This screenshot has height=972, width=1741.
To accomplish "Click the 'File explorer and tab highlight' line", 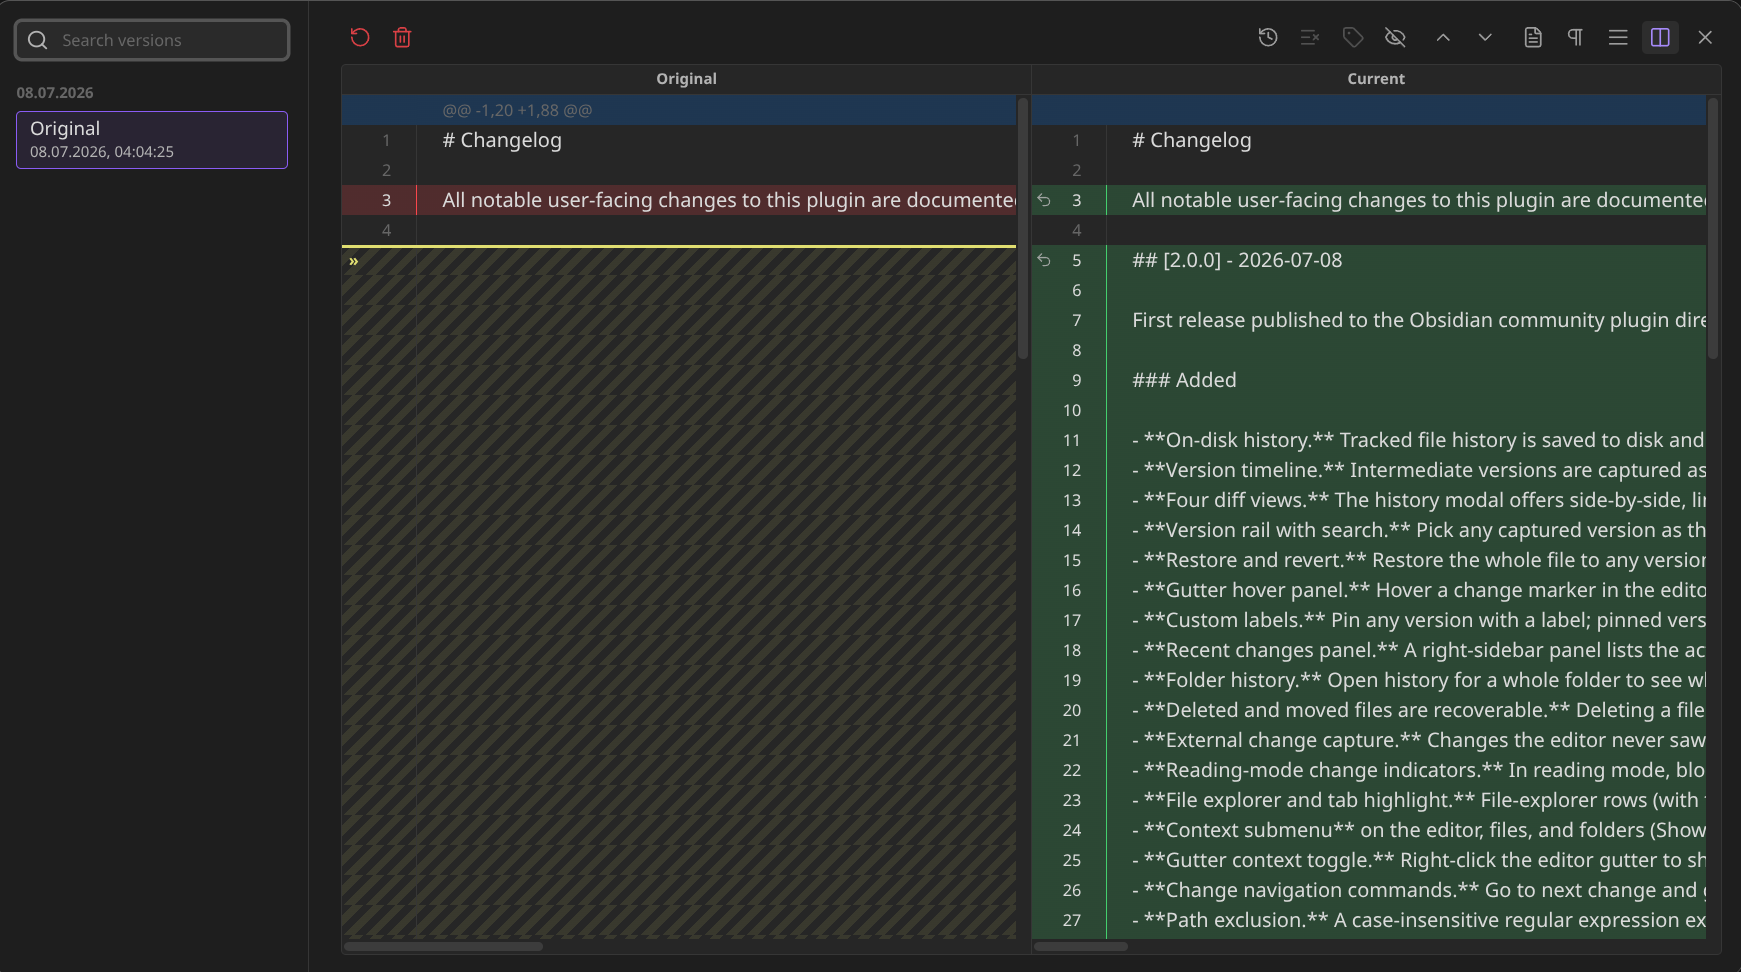I will [1369, 800].
